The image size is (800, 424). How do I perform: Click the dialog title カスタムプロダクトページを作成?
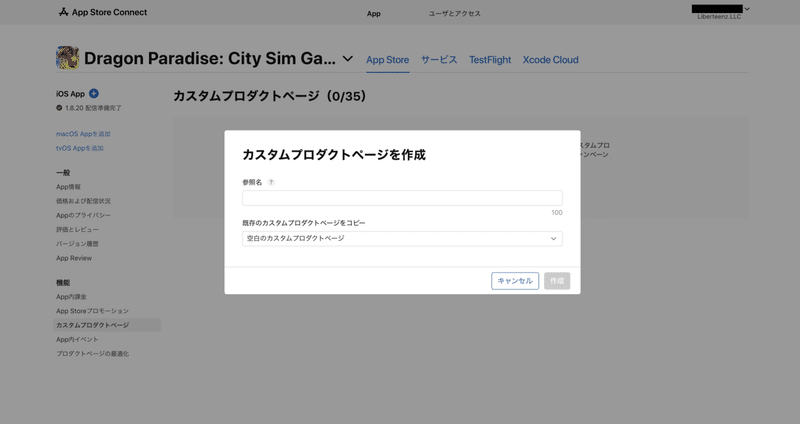tap(334, 155)
